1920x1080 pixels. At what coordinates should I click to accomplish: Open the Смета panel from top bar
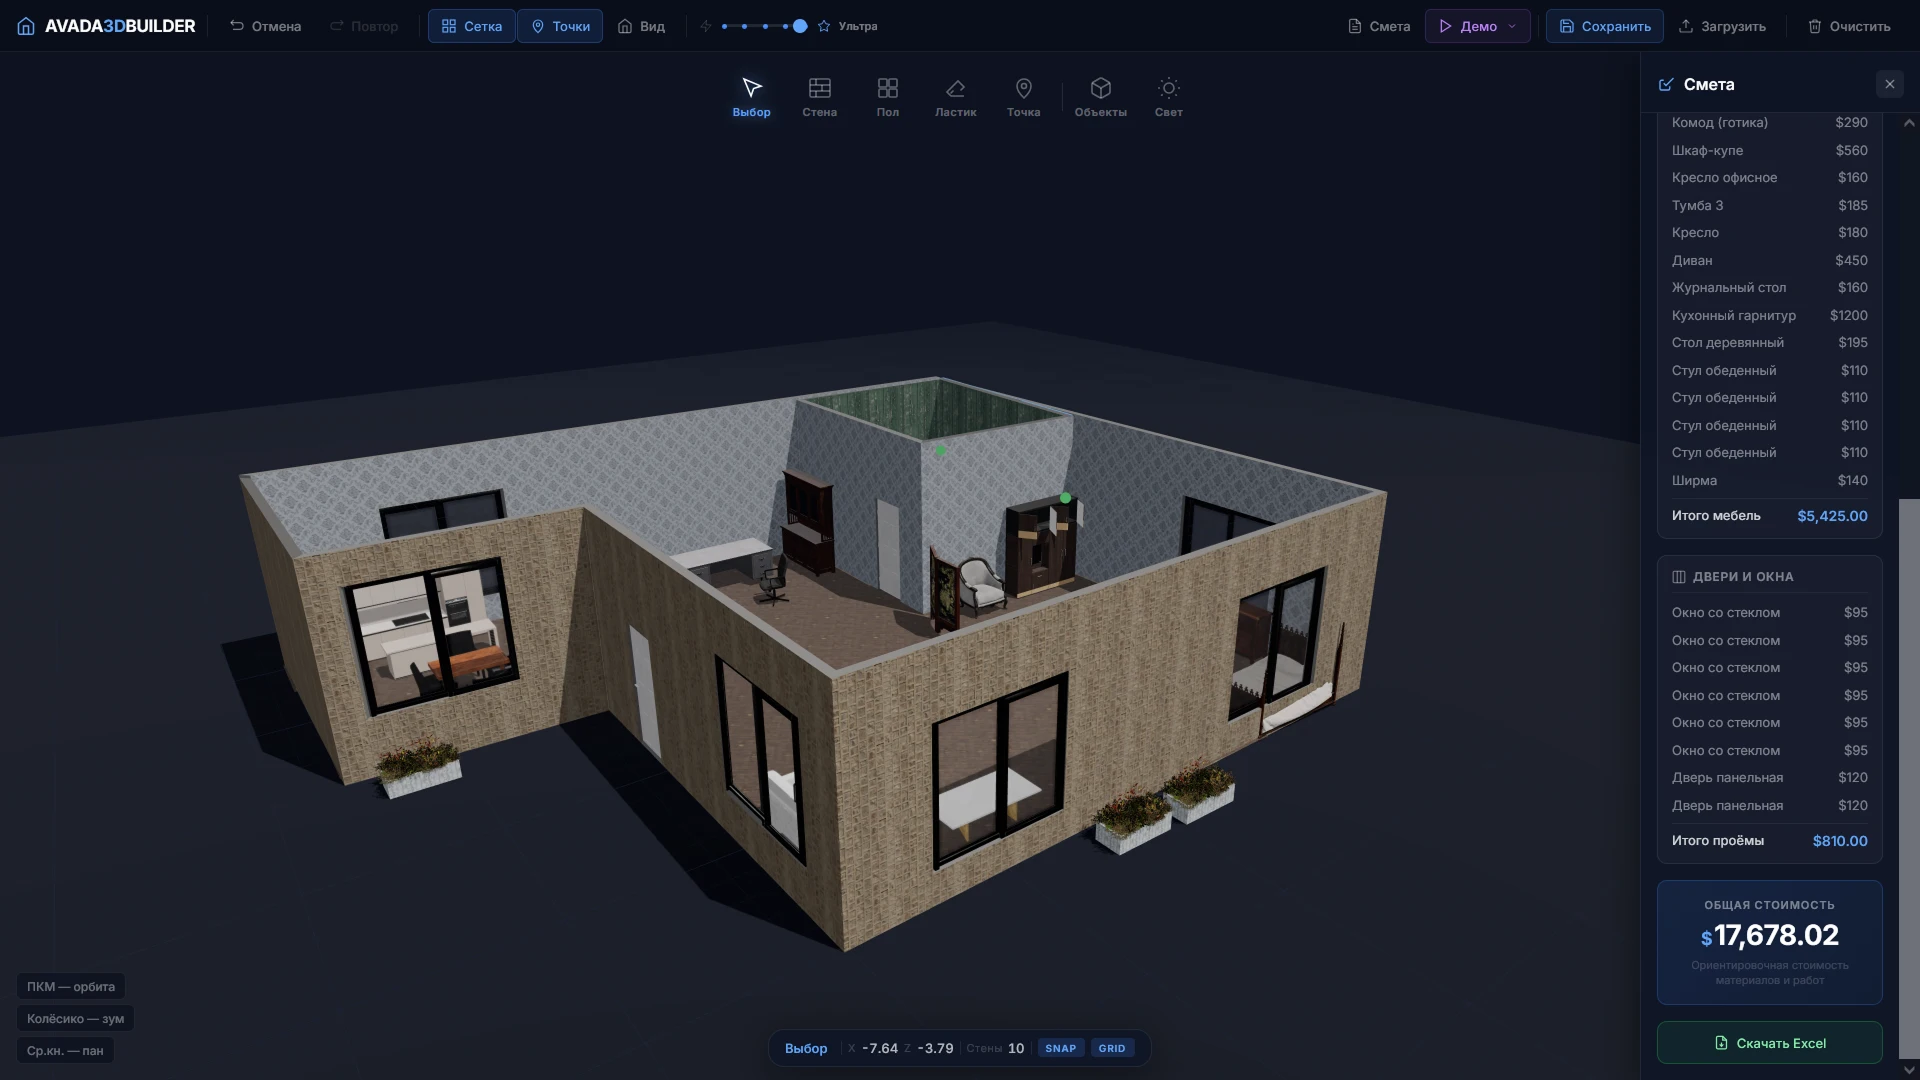coord(1378,26)
